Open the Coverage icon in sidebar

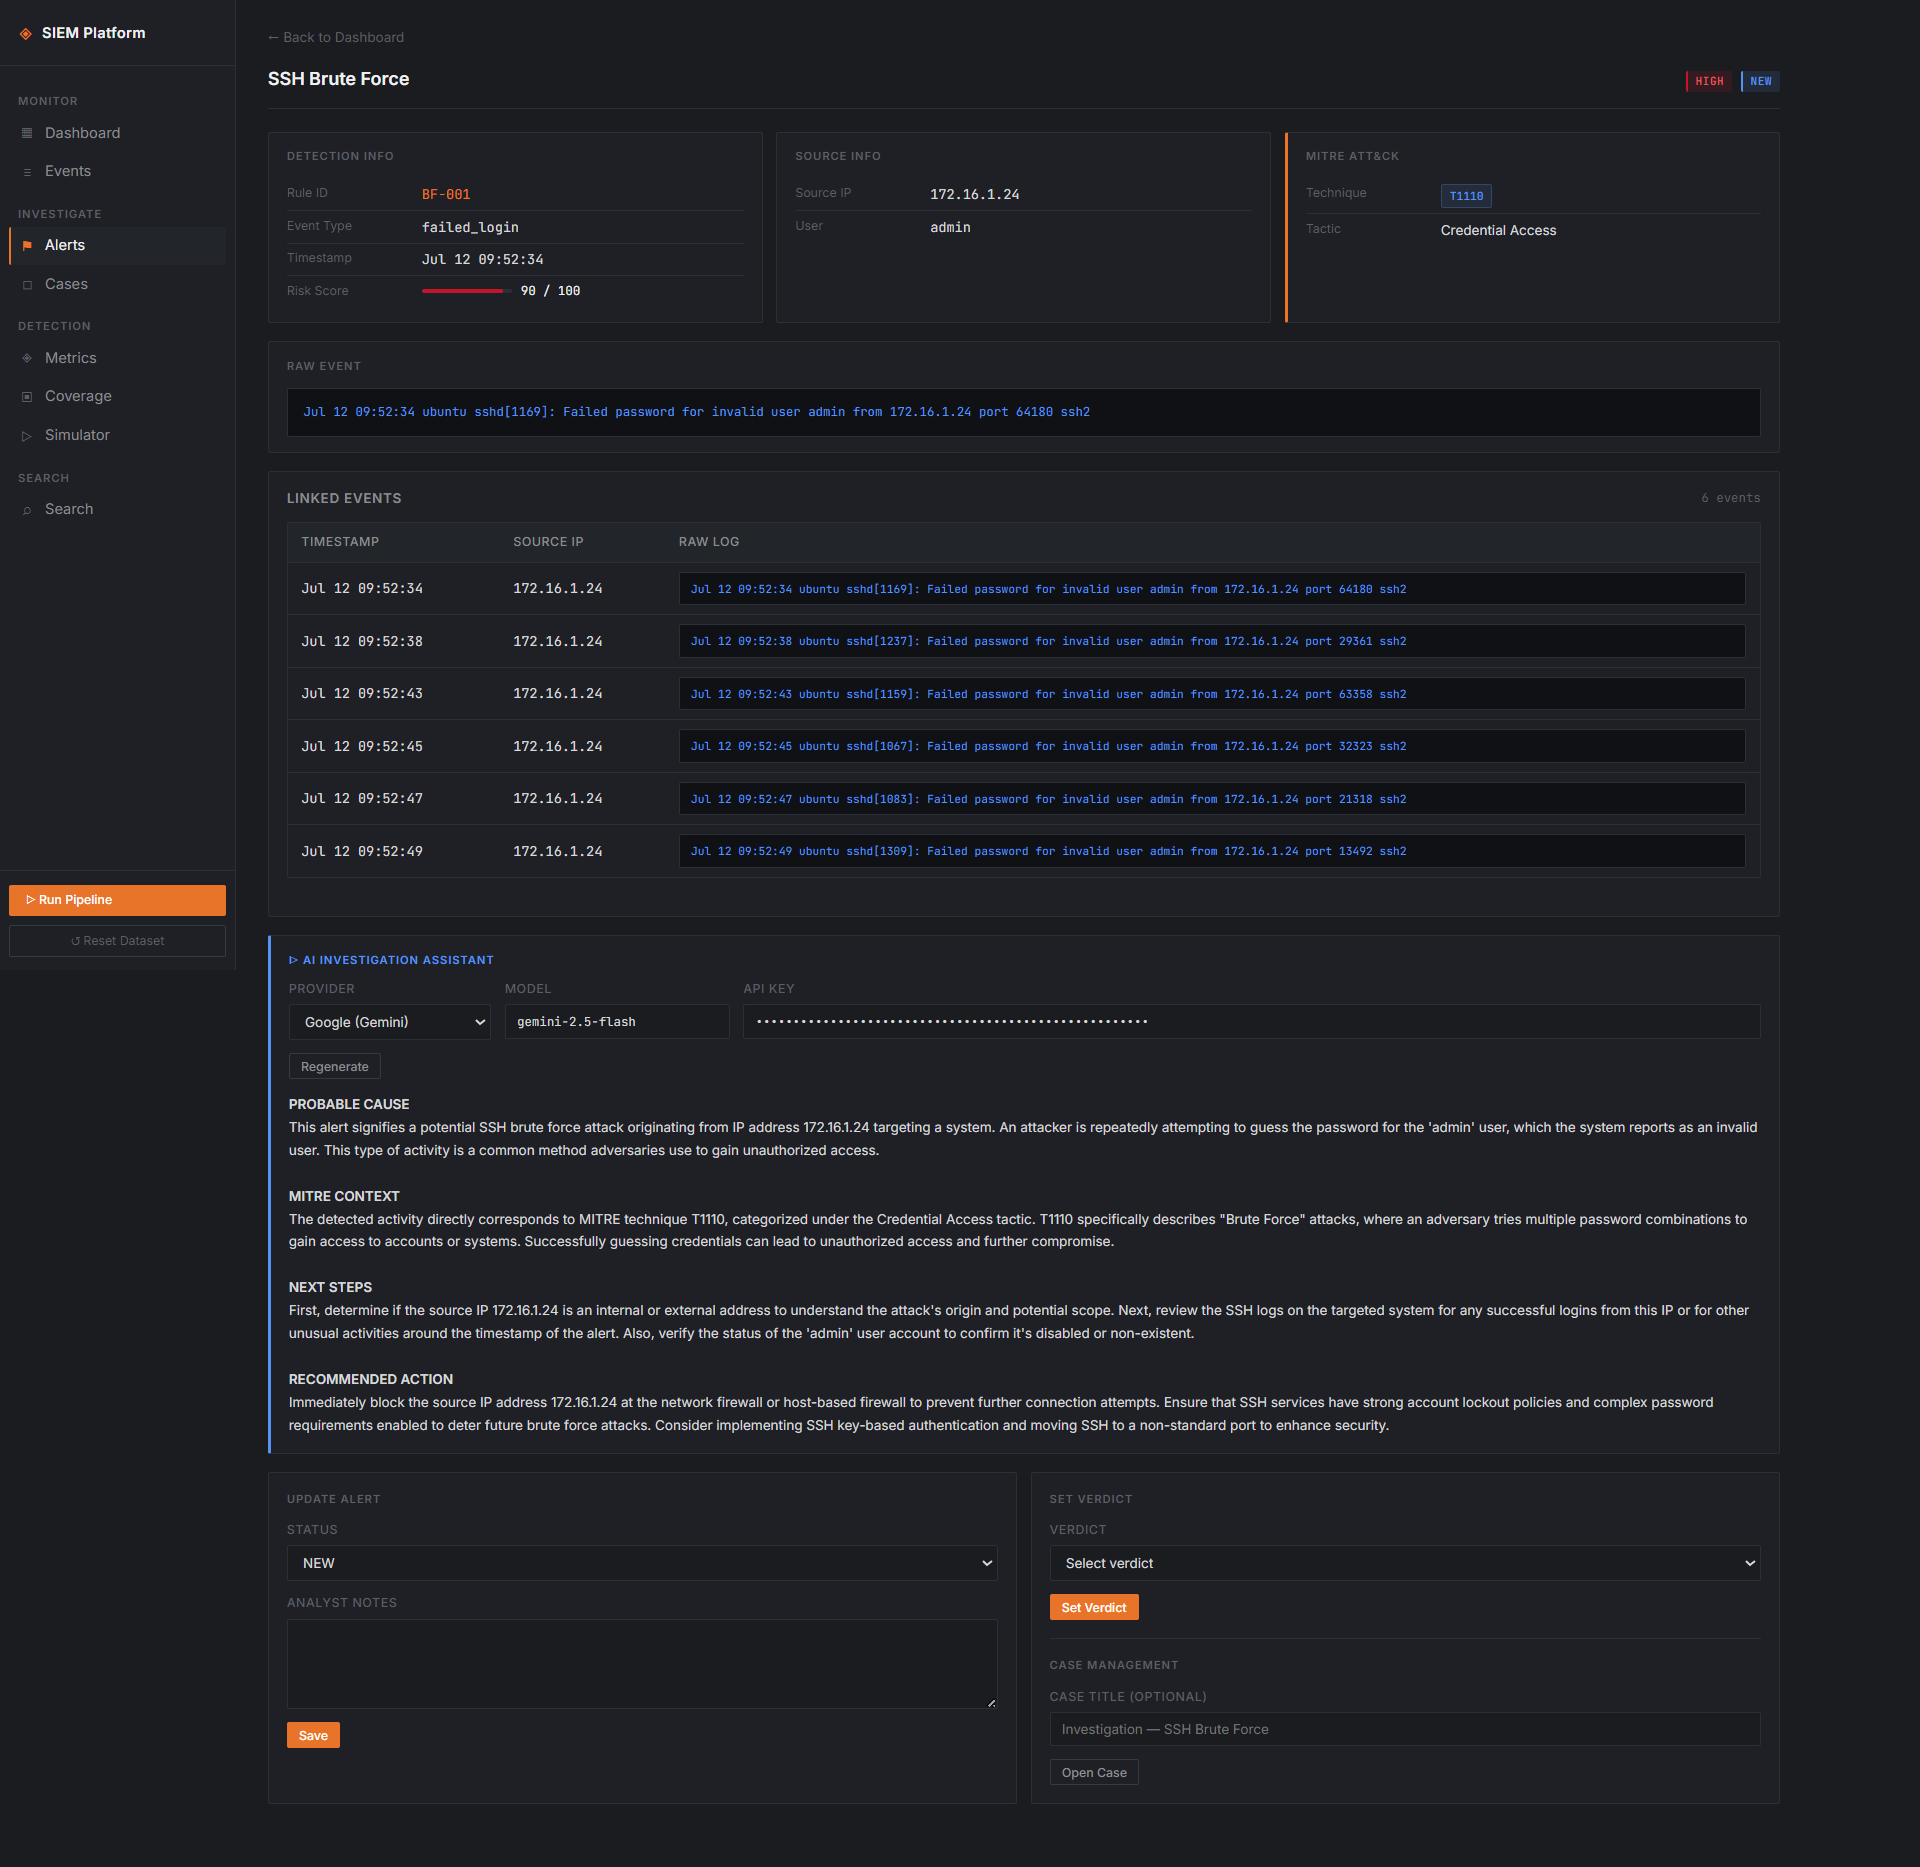click(27, 397)
